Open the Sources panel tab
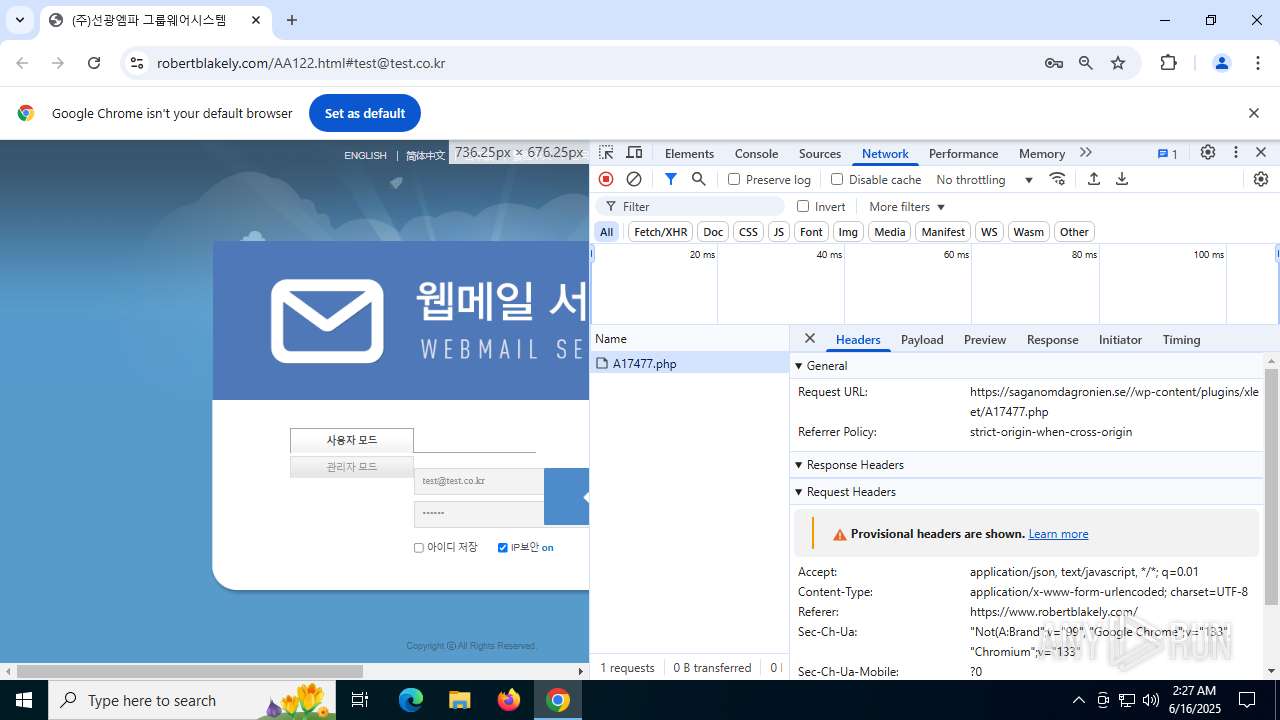The image size is (1280, 720). click(820, 154)
